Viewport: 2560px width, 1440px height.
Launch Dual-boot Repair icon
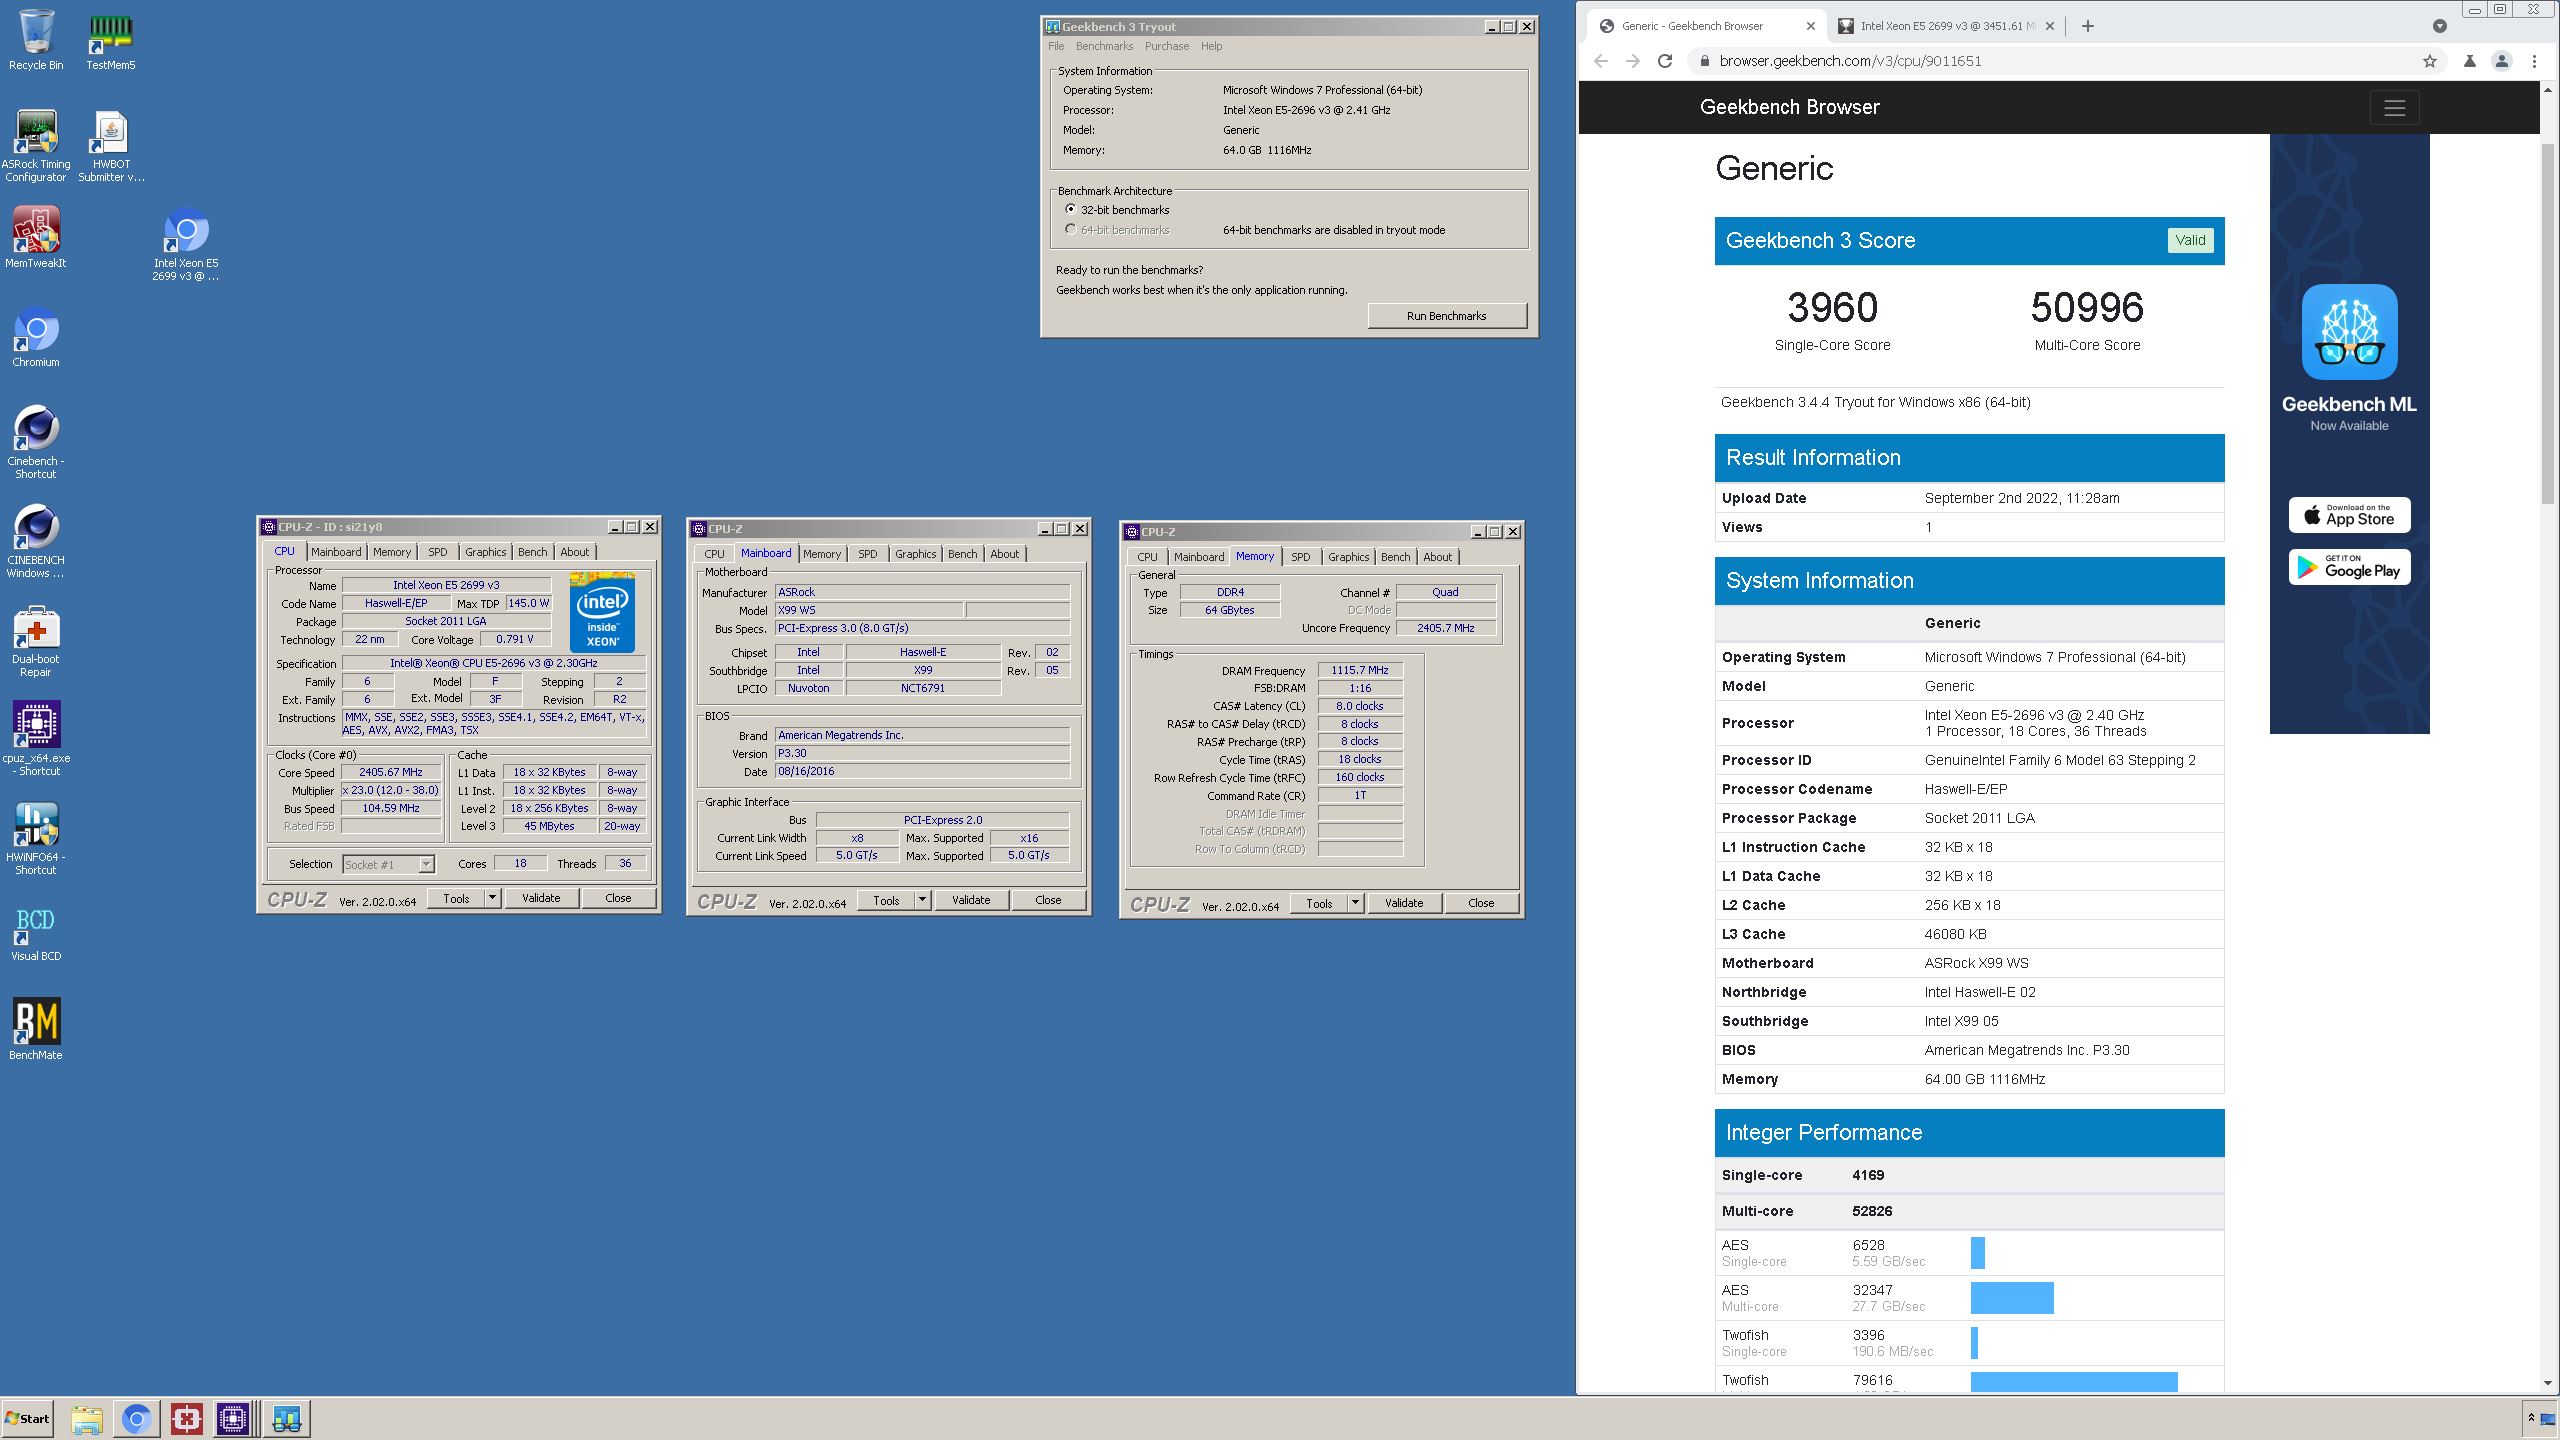(x=36, y=640)
